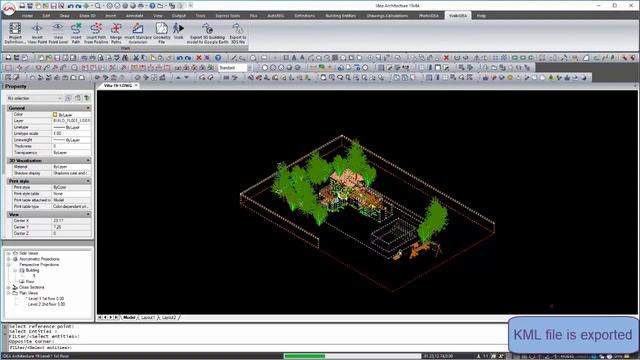
Task: Open the Help ribbon tab
Action: pyautogui.click(x=481, y=16)
